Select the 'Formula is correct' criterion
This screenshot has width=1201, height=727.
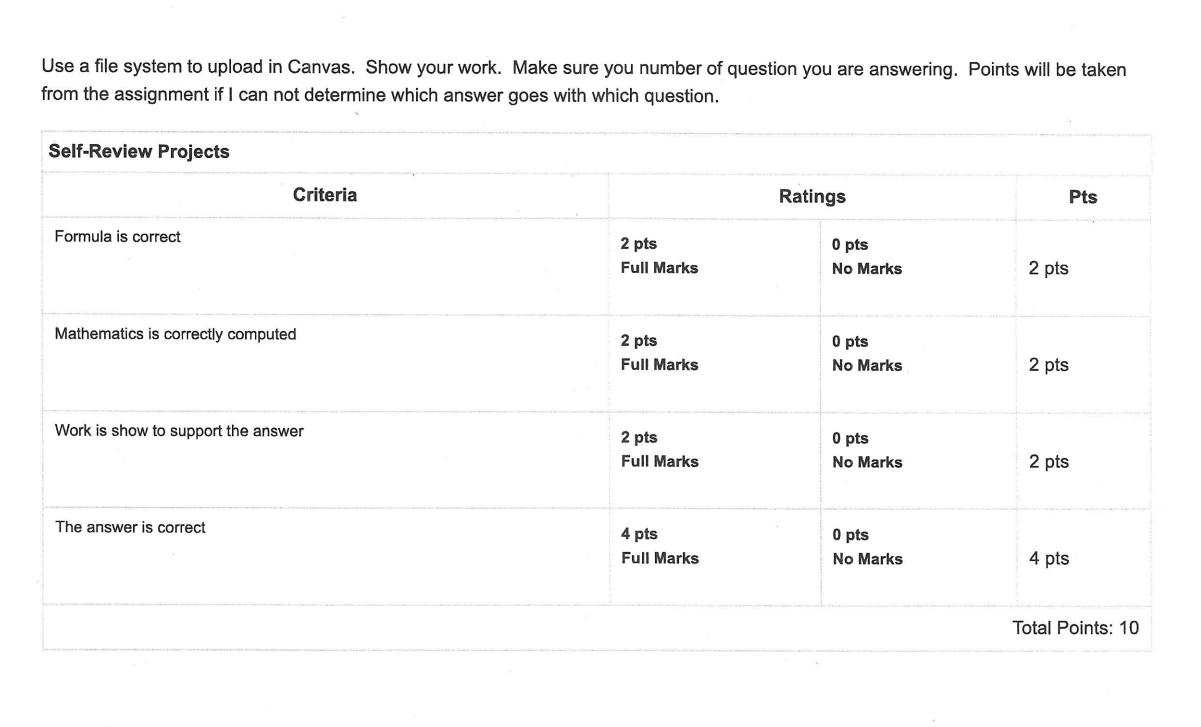pyautogui.click(x=118, y=237)
